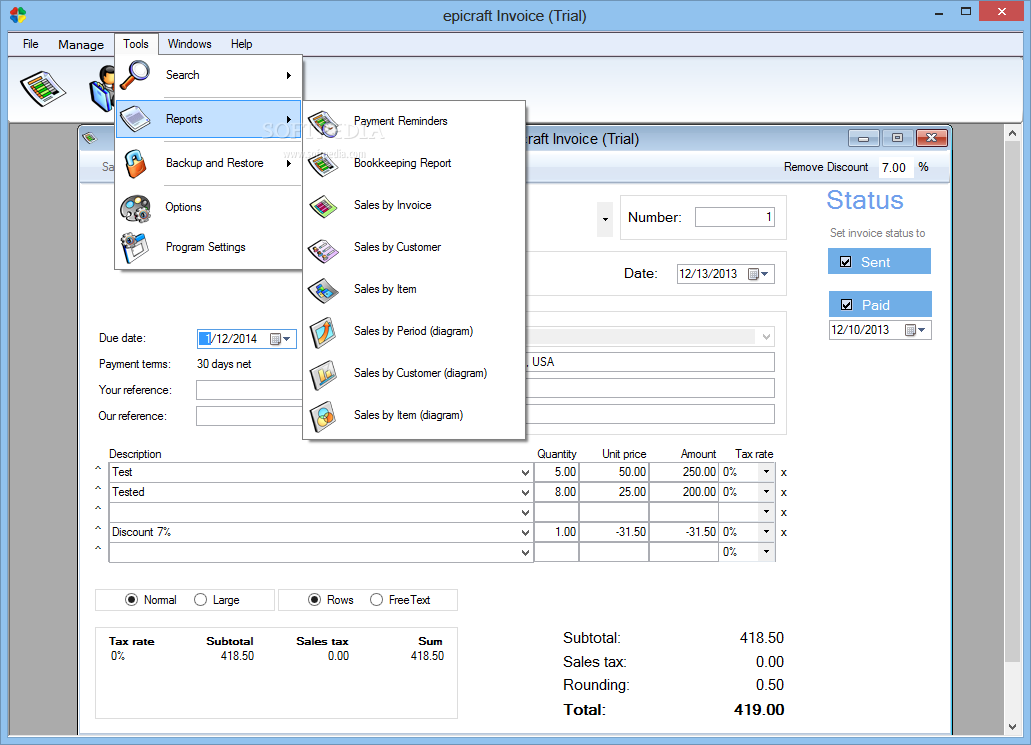This screenshot has height=745, width=1031.
Task: Open the Due date calendar picker icon
Action: [x=281, y=339]
